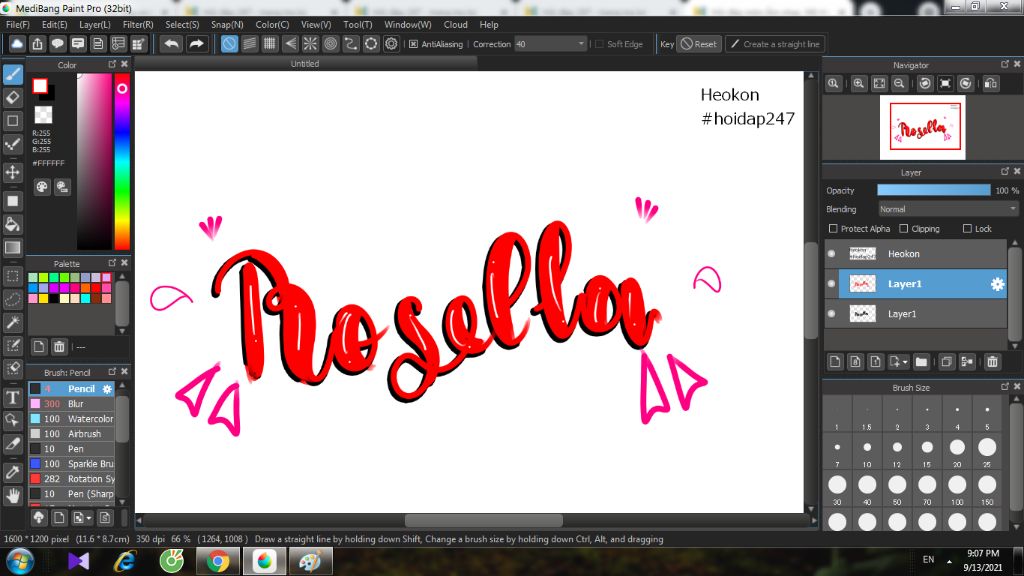Select the Lasso selection tool

click(12, 299)
